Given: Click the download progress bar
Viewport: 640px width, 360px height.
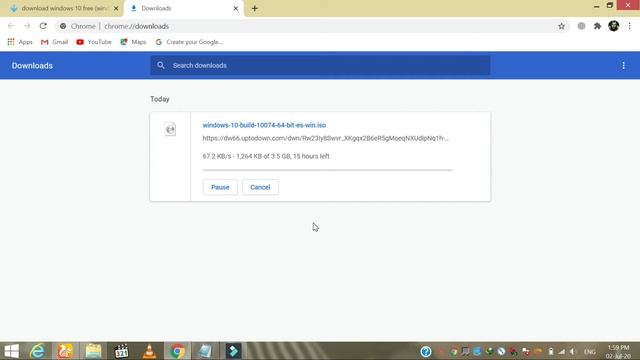Looking at the screenshot, I should tap(327, 170).
